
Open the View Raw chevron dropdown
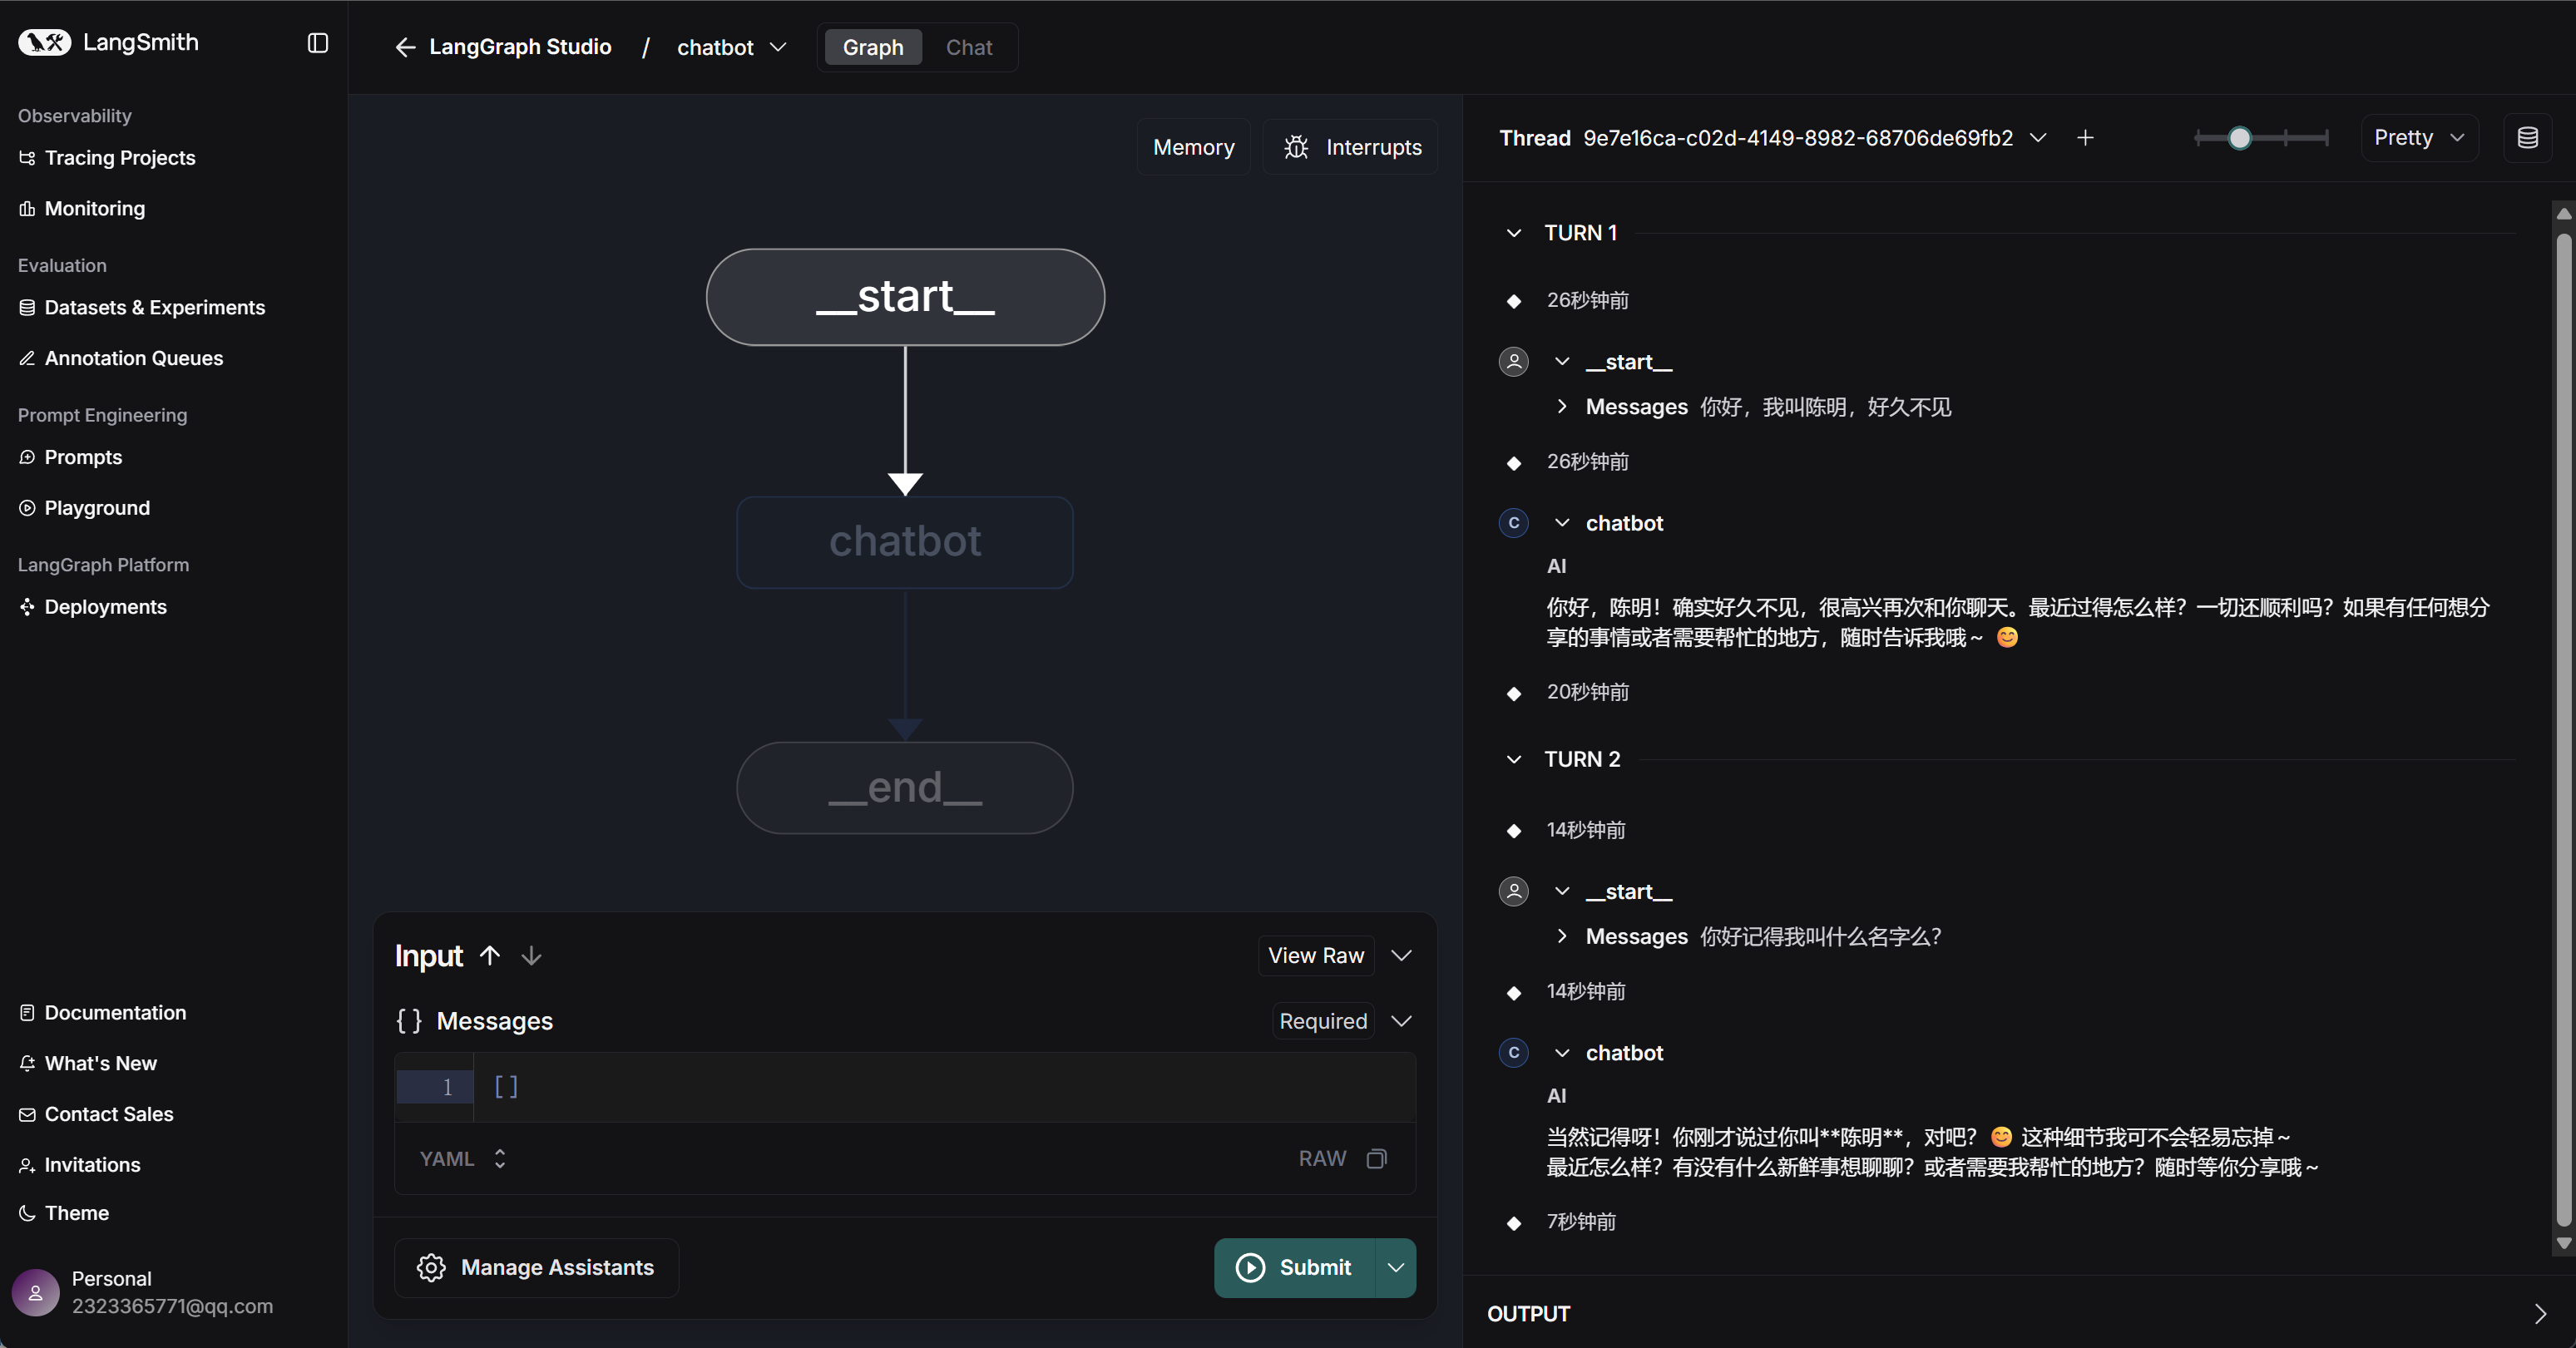1401,955
